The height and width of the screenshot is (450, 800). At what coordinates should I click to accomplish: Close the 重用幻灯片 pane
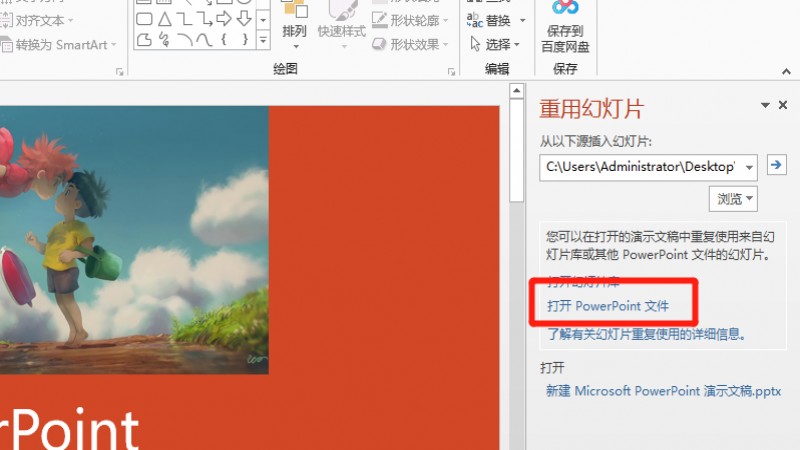point(783,105)
